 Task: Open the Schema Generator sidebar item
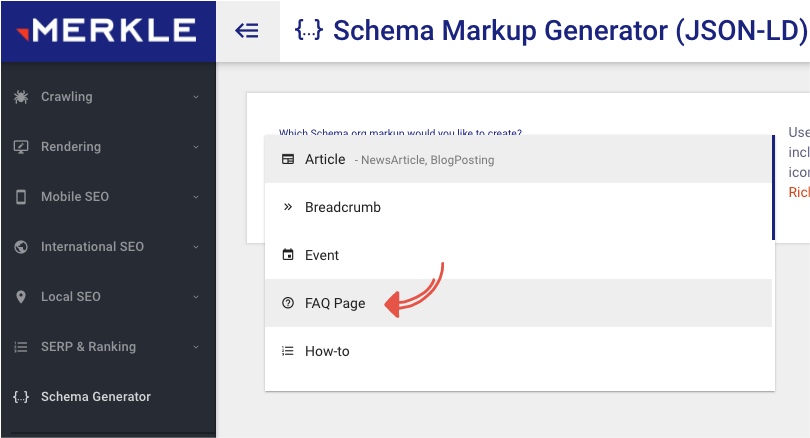[x=96, y=397]
